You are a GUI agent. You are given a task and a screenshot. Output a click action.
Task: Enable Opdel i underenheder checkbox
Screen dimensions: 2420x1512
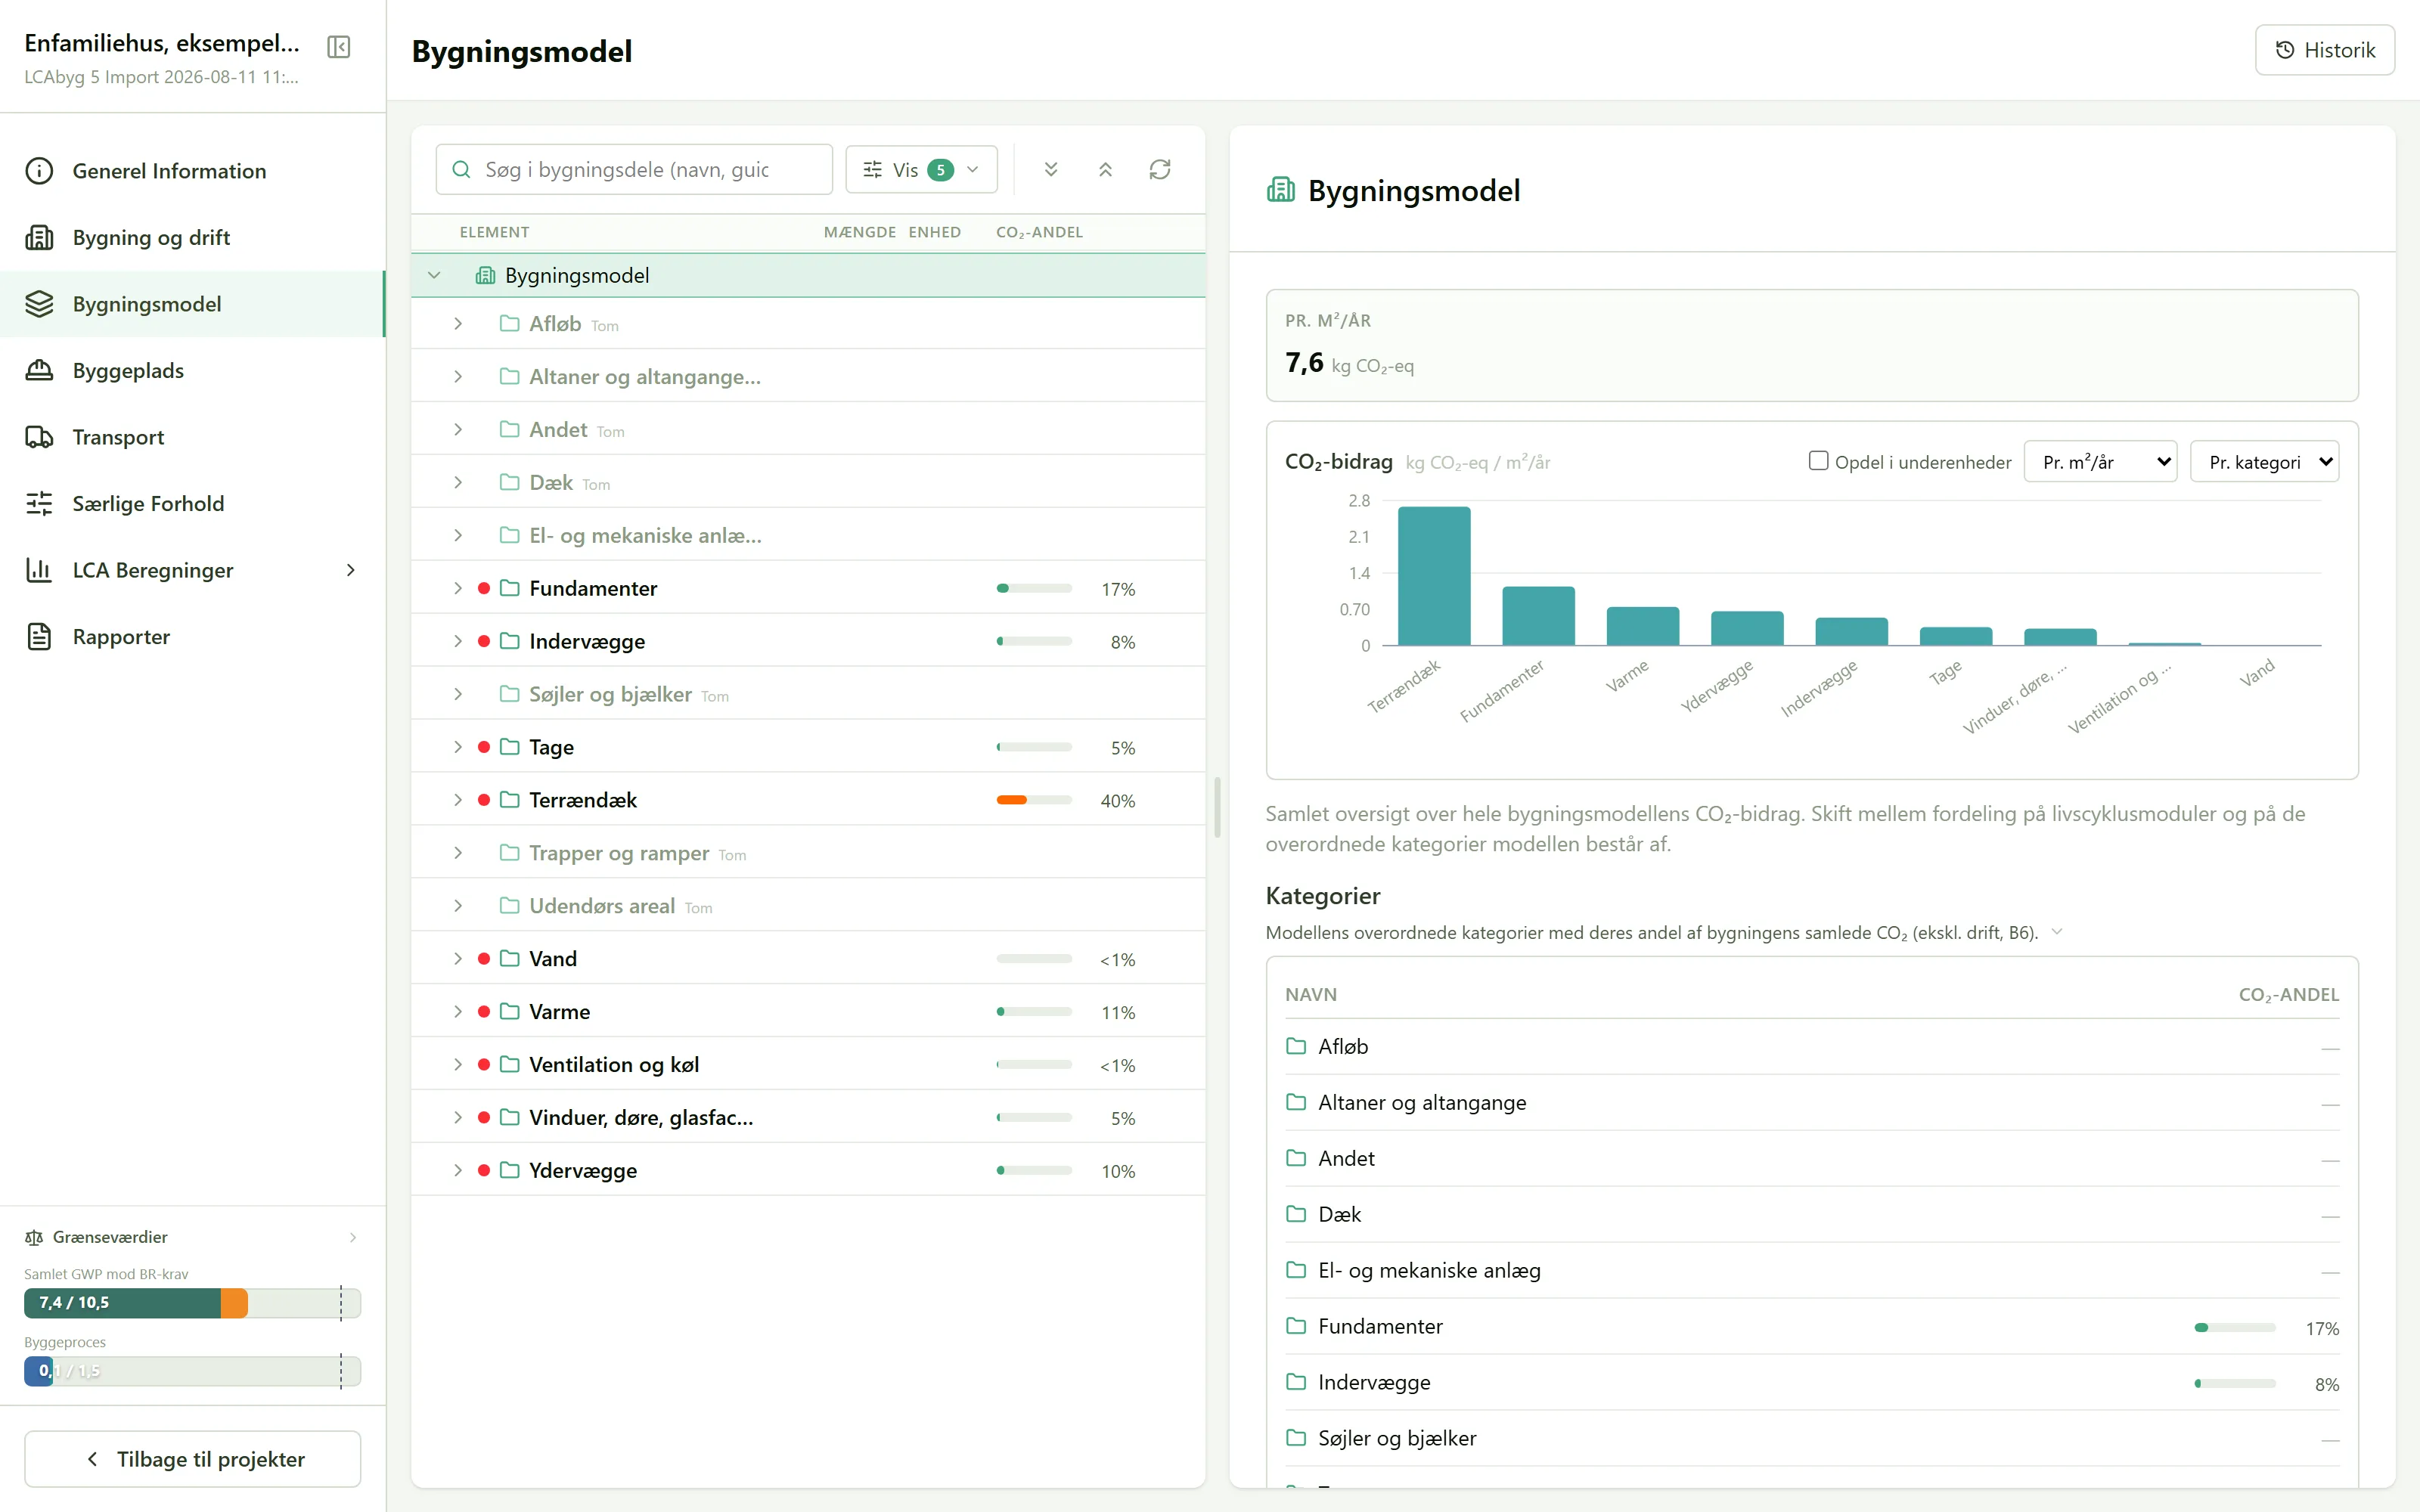coord(1818,461)
